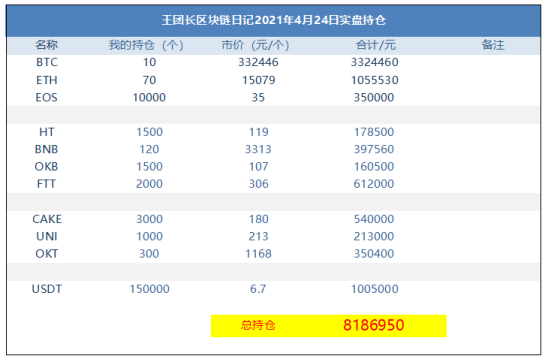Viewport: 548px width, 362px height.
Task: Select the EOS name cell
Action: click(46, 97)
